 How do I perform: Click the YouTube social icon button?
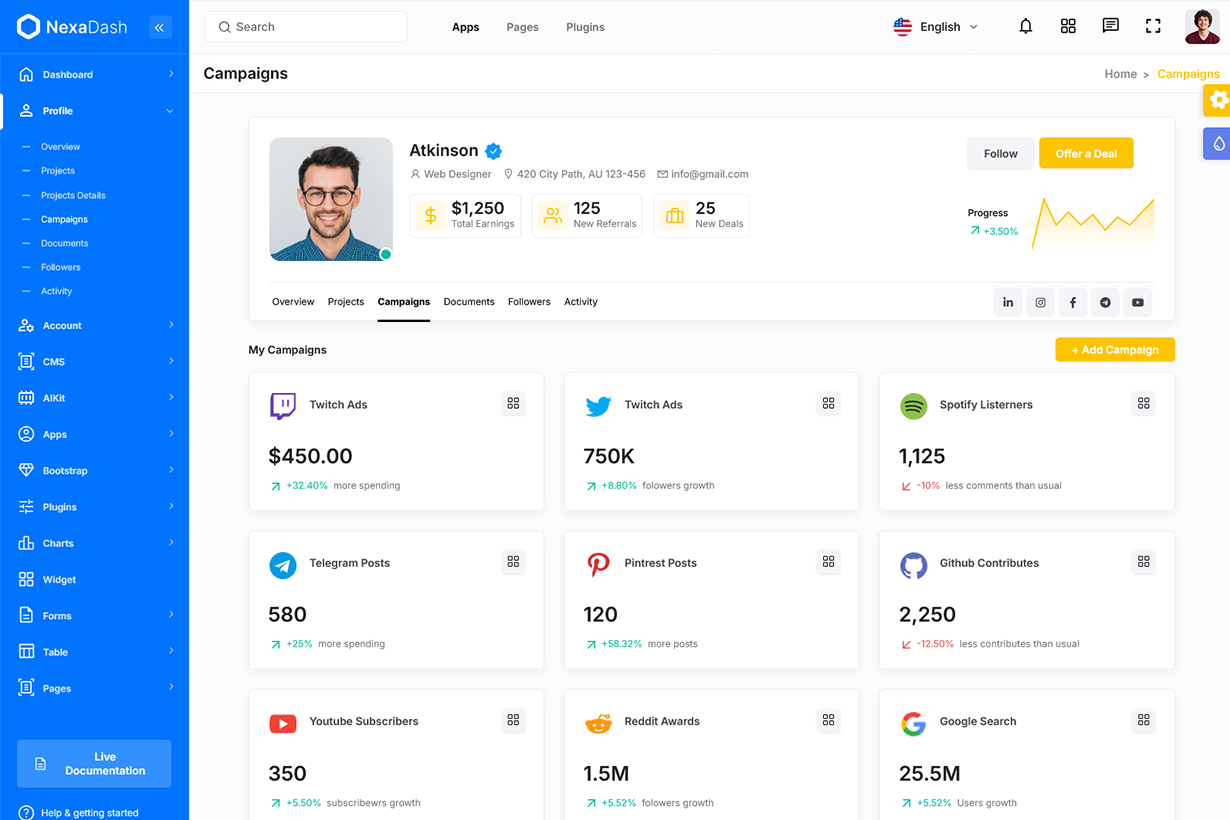coord(1137,302)
